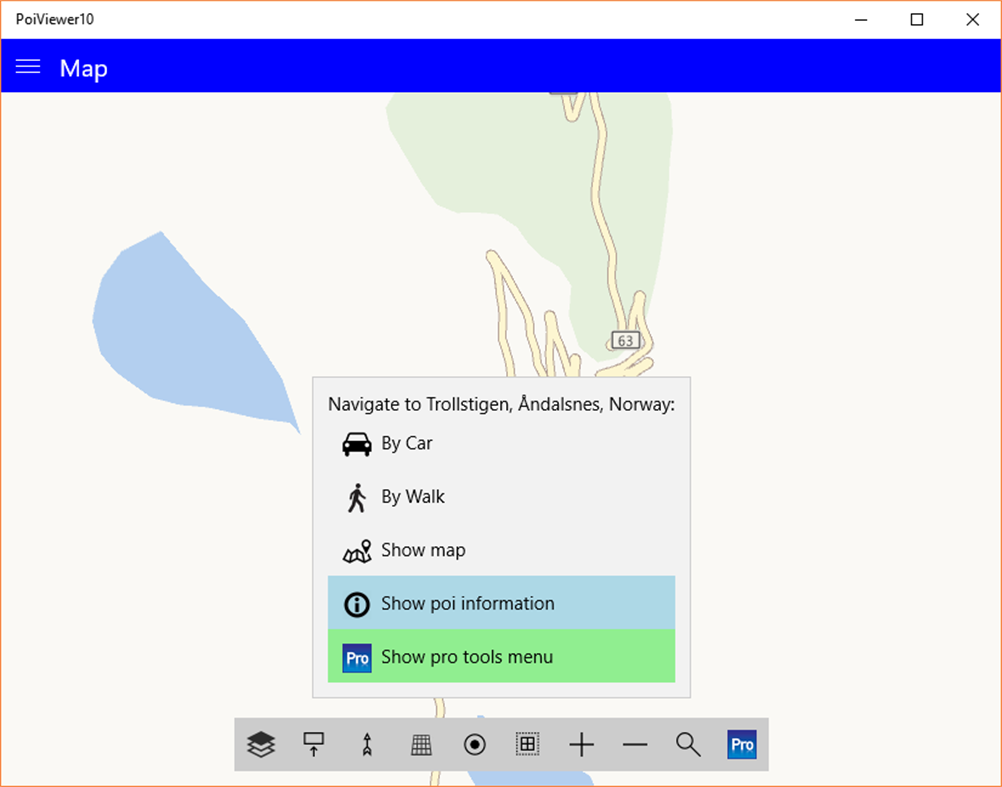Screen dimensions: 1002x787
Task: Zoom in using the plus icon
Action: pyautogui.click(x=581, y=744)
